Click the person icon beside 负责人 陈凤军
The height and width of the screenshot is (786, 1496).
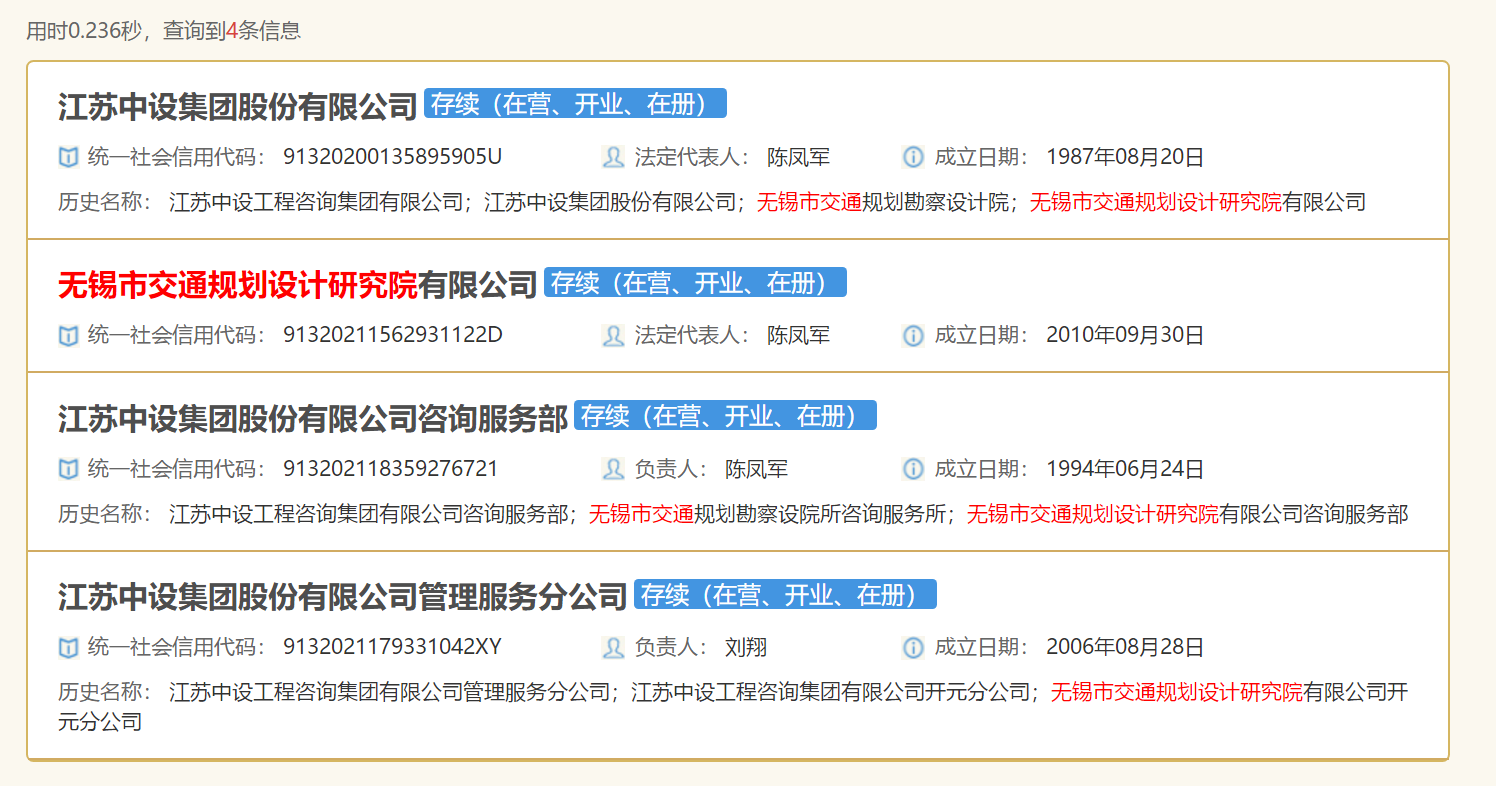tap(613, 469)
